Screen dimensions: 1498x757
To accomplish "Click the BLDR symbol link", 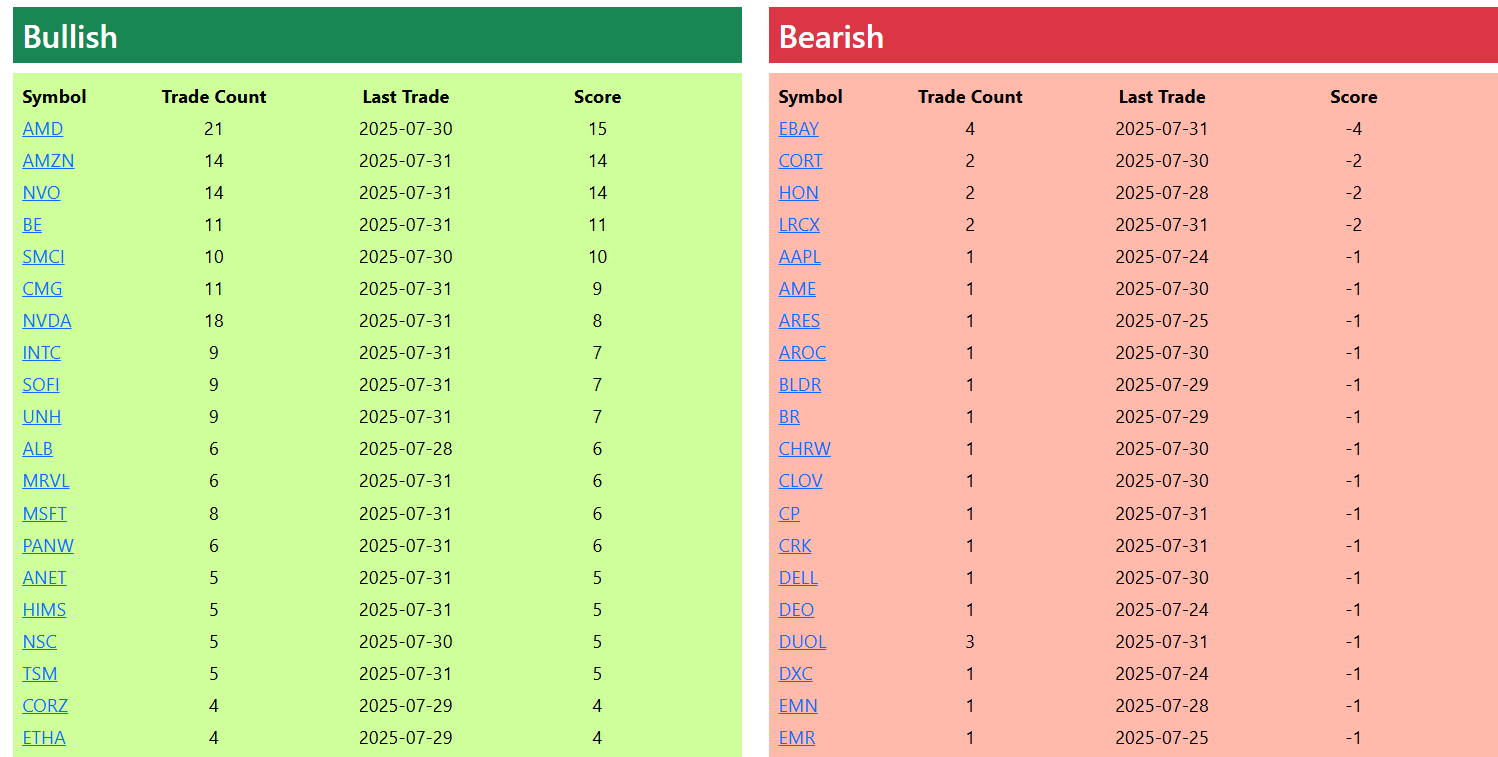I will [x=800, y=385].
